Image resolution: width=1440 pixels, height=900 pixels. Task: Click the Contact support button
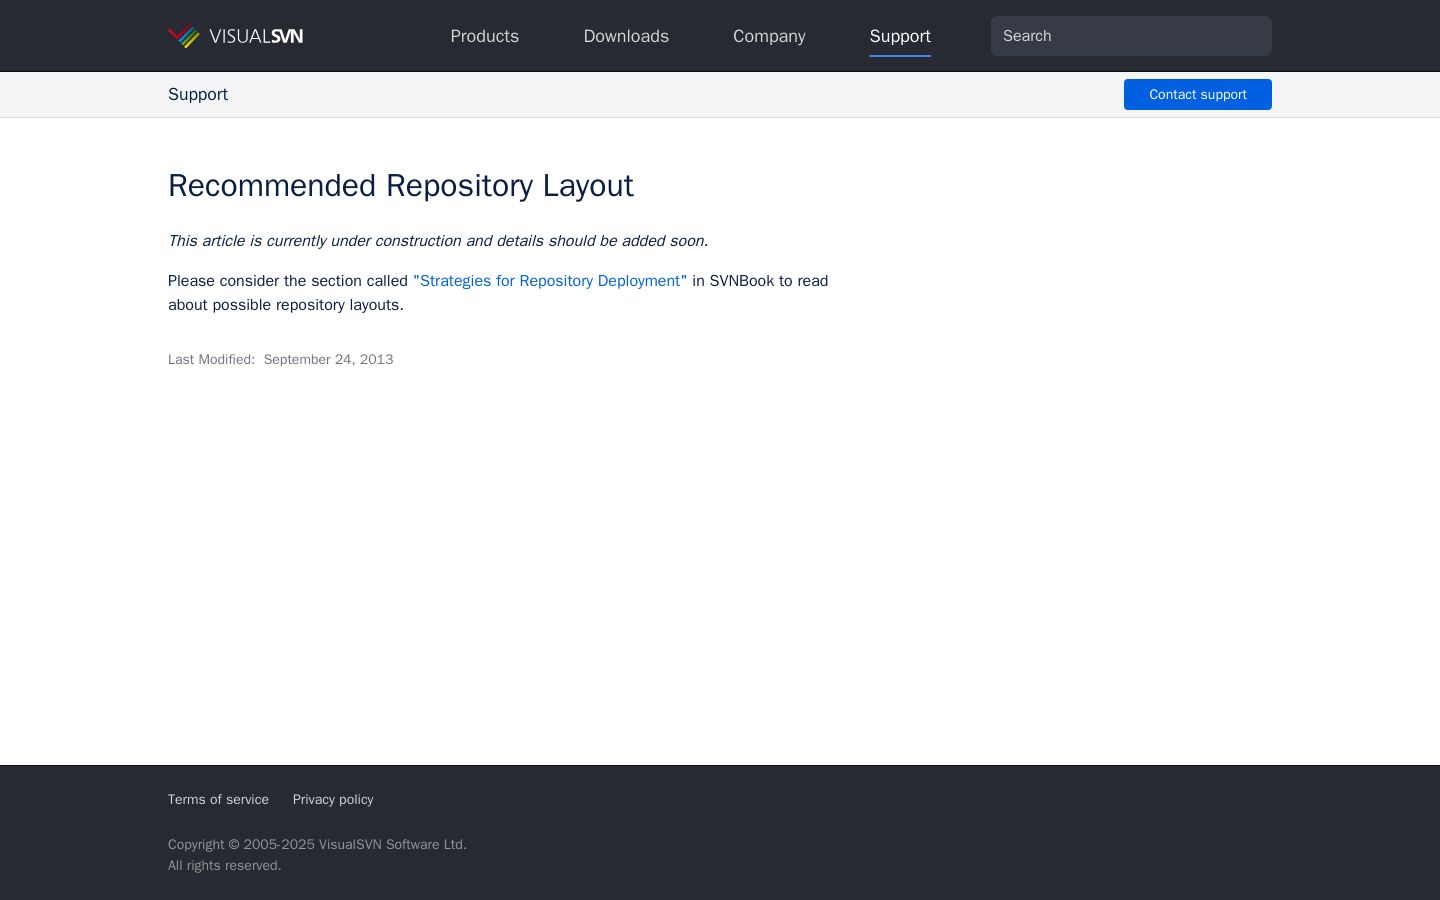[x=1198, y=94]
